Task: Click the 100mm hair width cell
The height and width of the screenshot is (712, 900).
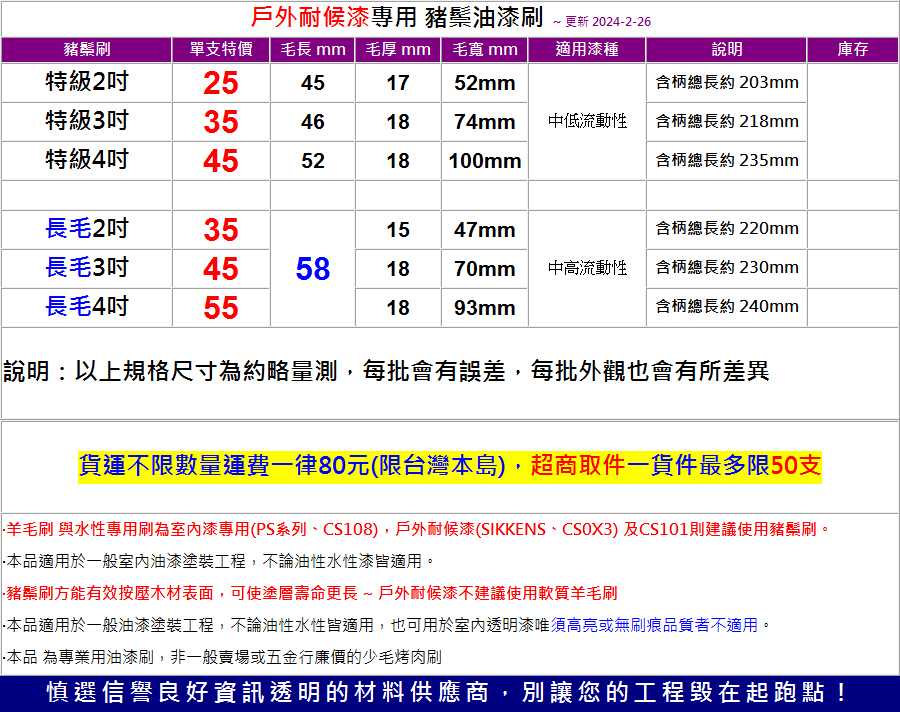Action: [x=485, y=161]
